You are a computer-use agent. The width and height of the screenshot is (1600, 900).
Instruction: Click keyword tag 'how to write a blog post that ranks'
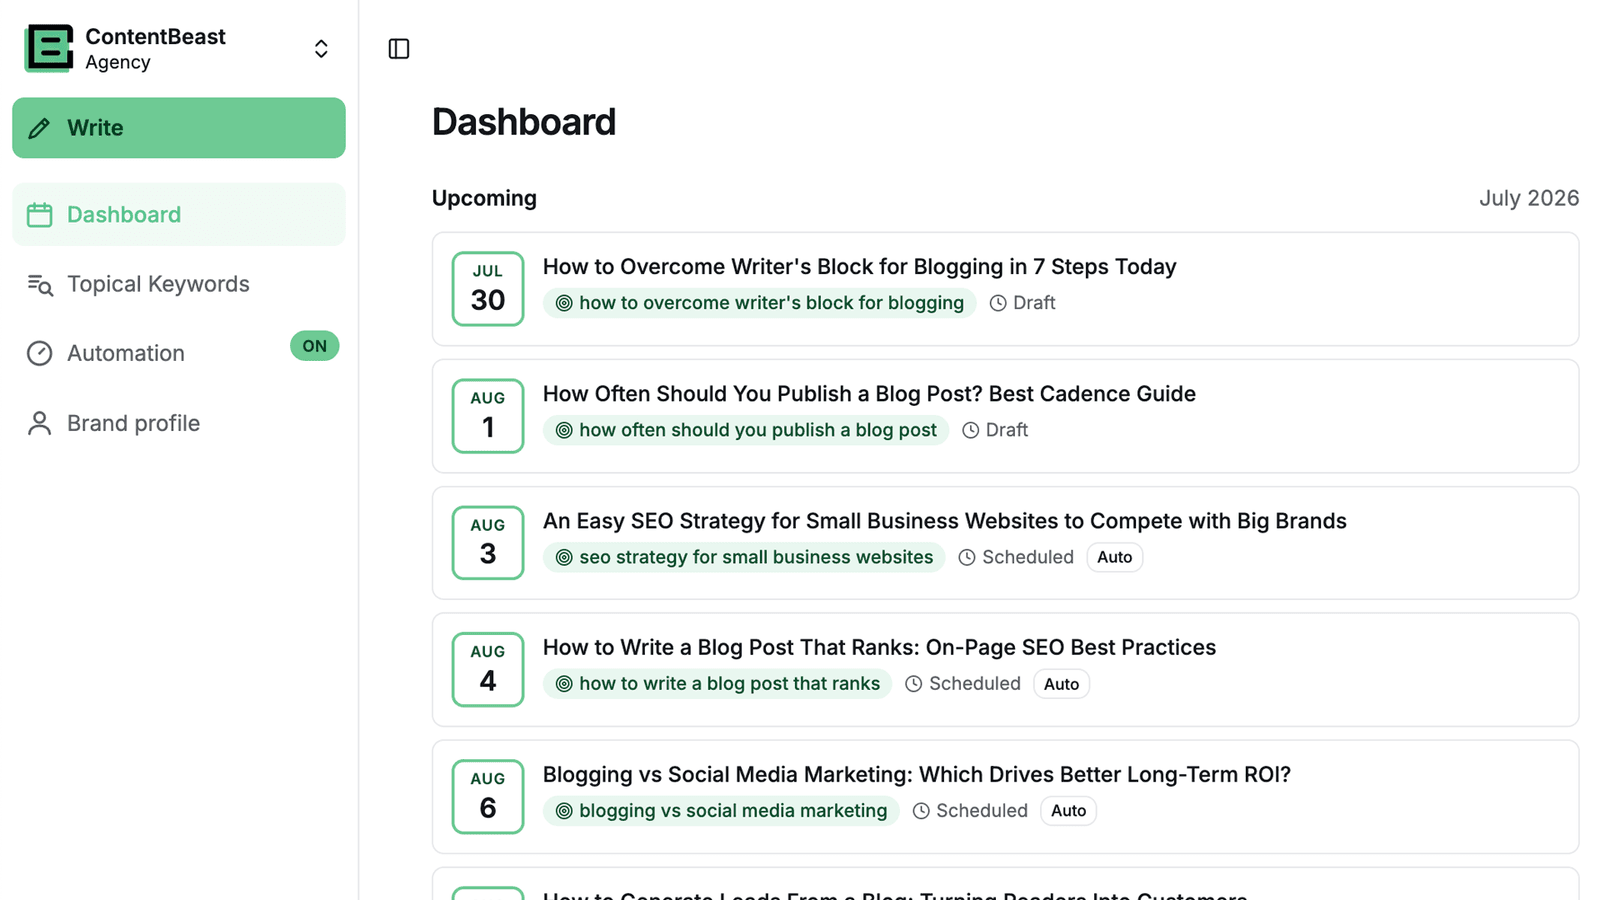point(717,684)
